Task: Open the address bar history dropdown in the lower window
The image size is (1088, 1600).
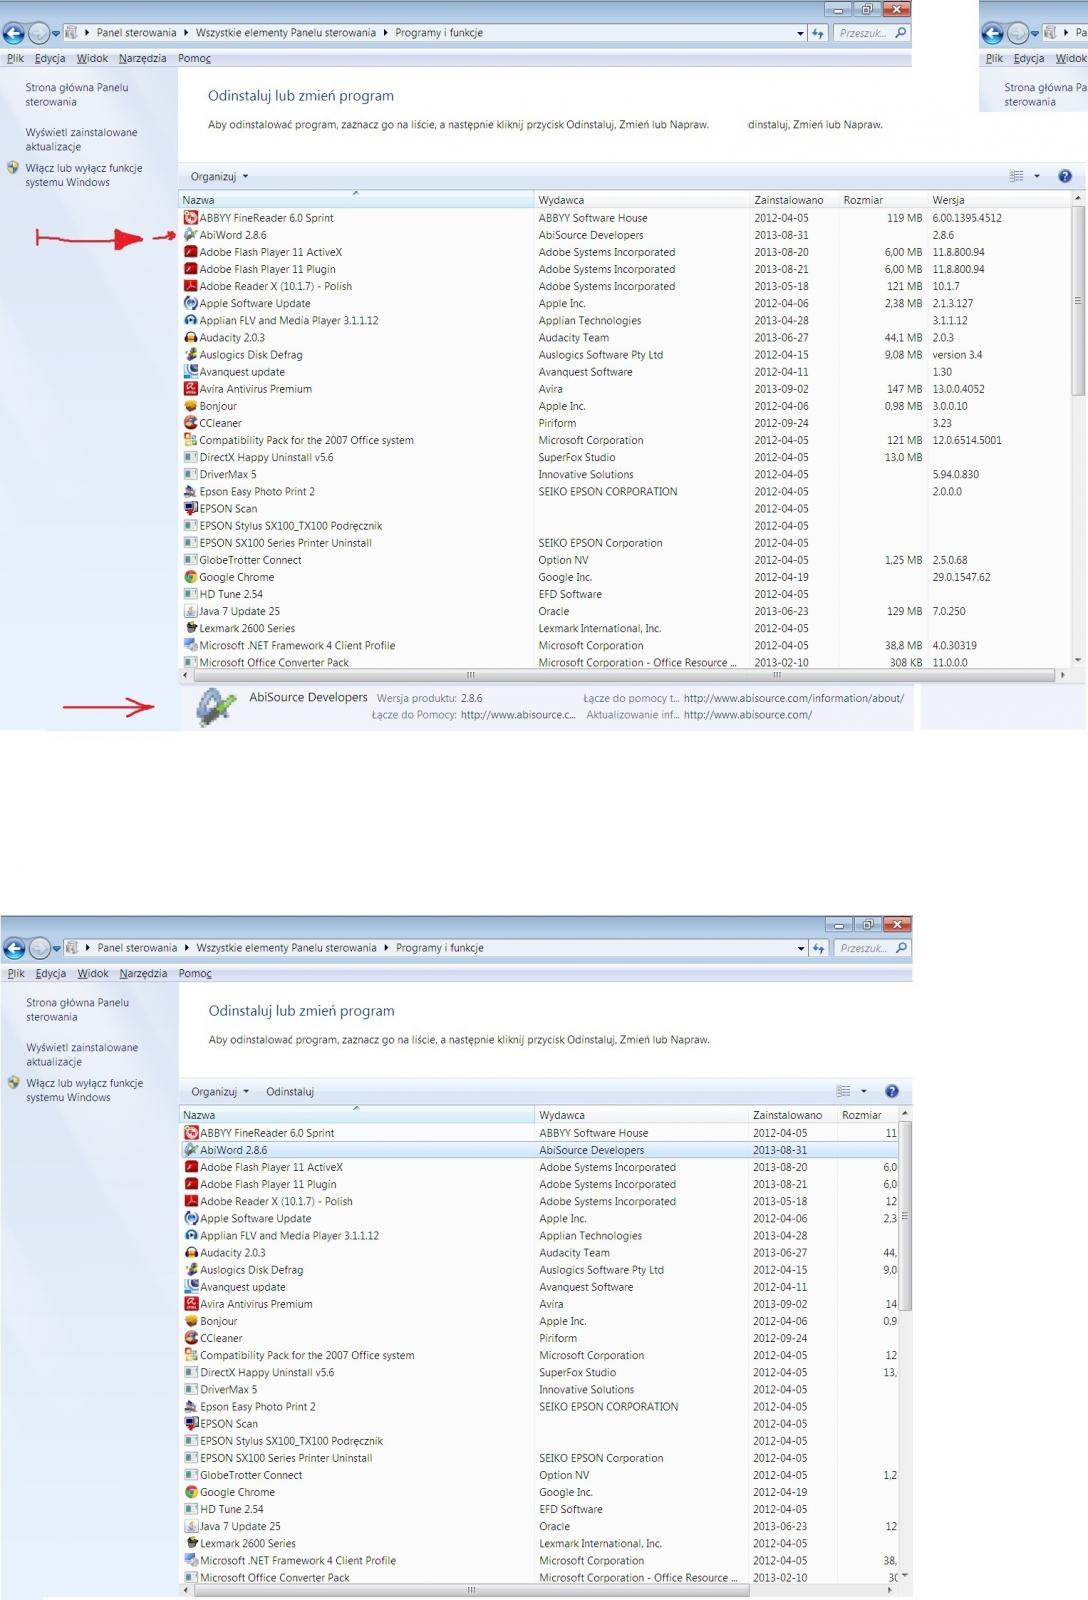Action: [801, 948]
